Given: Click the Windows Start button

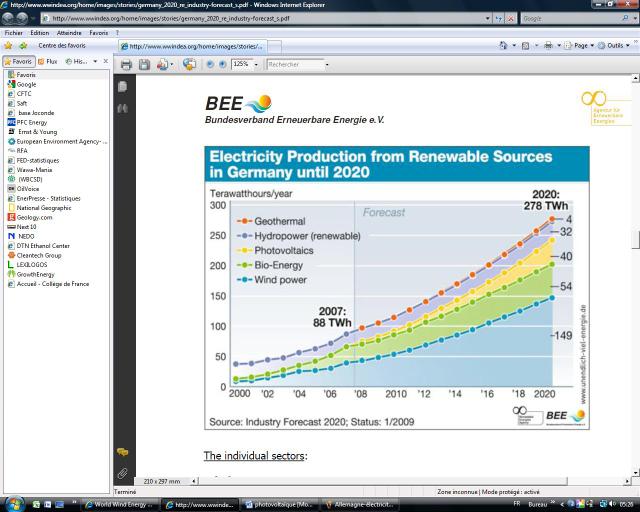Looking at the screenshot, I should (14, 503).
